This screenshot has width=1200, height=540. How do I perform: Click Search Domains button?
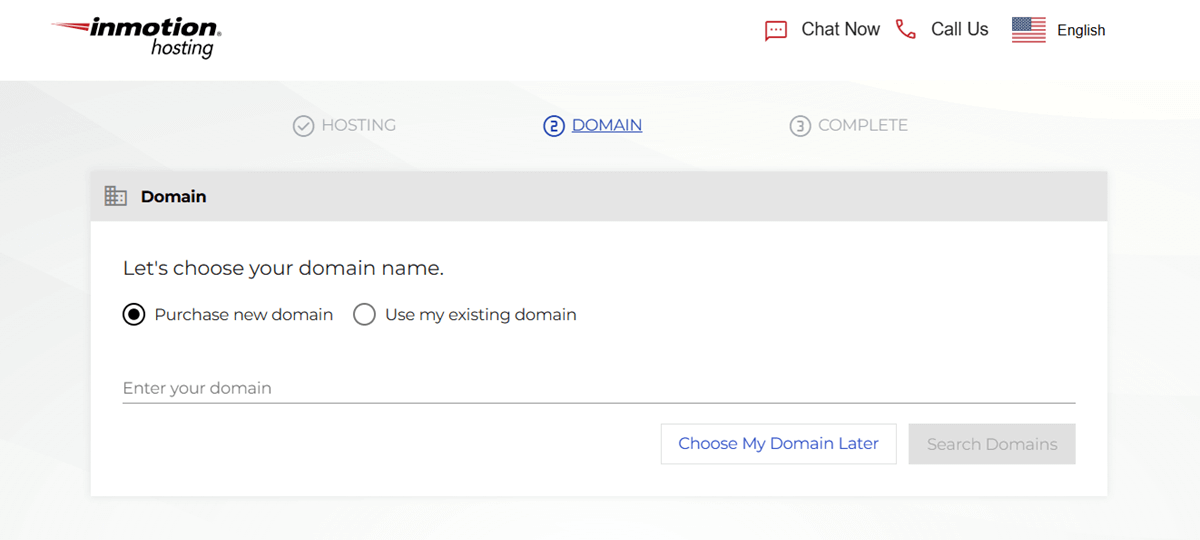click(x=992, y=444)
